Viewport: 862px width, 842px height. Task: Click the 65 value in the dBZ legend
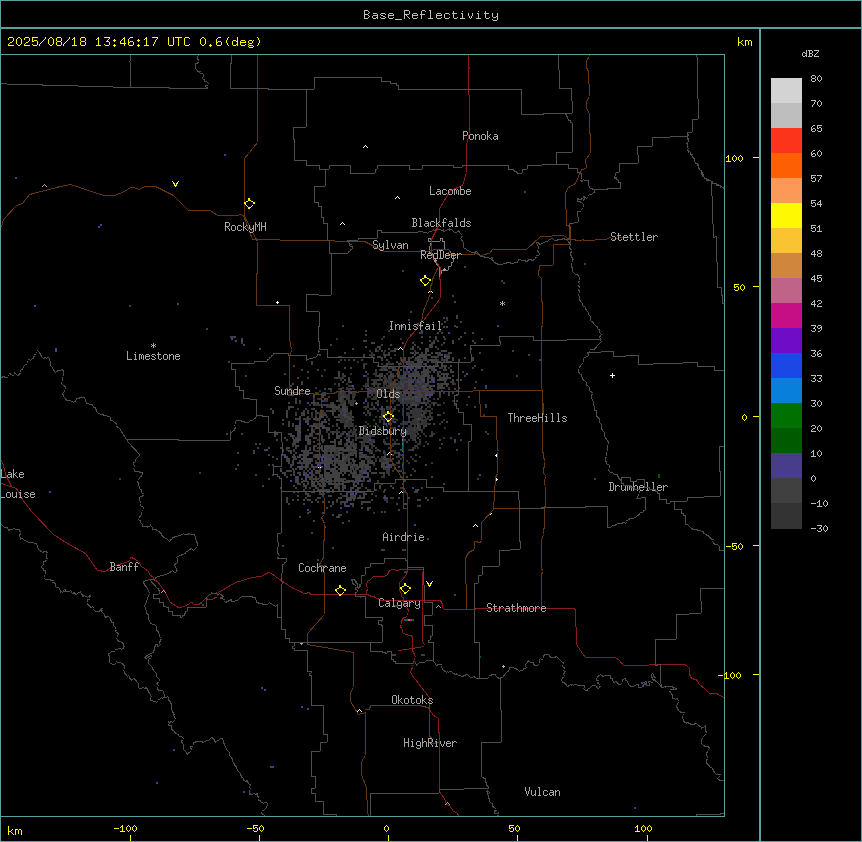(x=816, y=129)
